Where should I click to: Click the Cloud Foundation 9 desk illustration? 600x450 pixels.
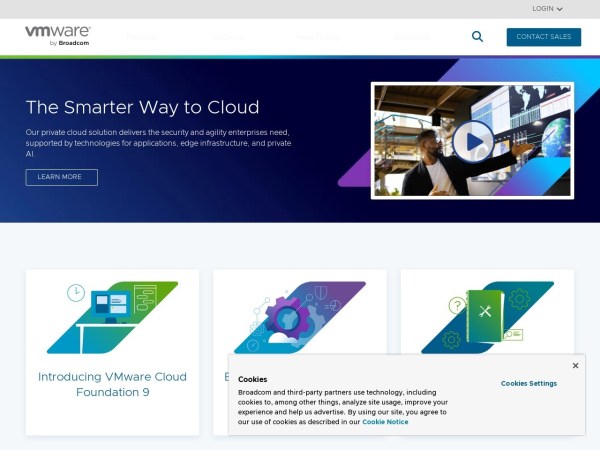112,317
